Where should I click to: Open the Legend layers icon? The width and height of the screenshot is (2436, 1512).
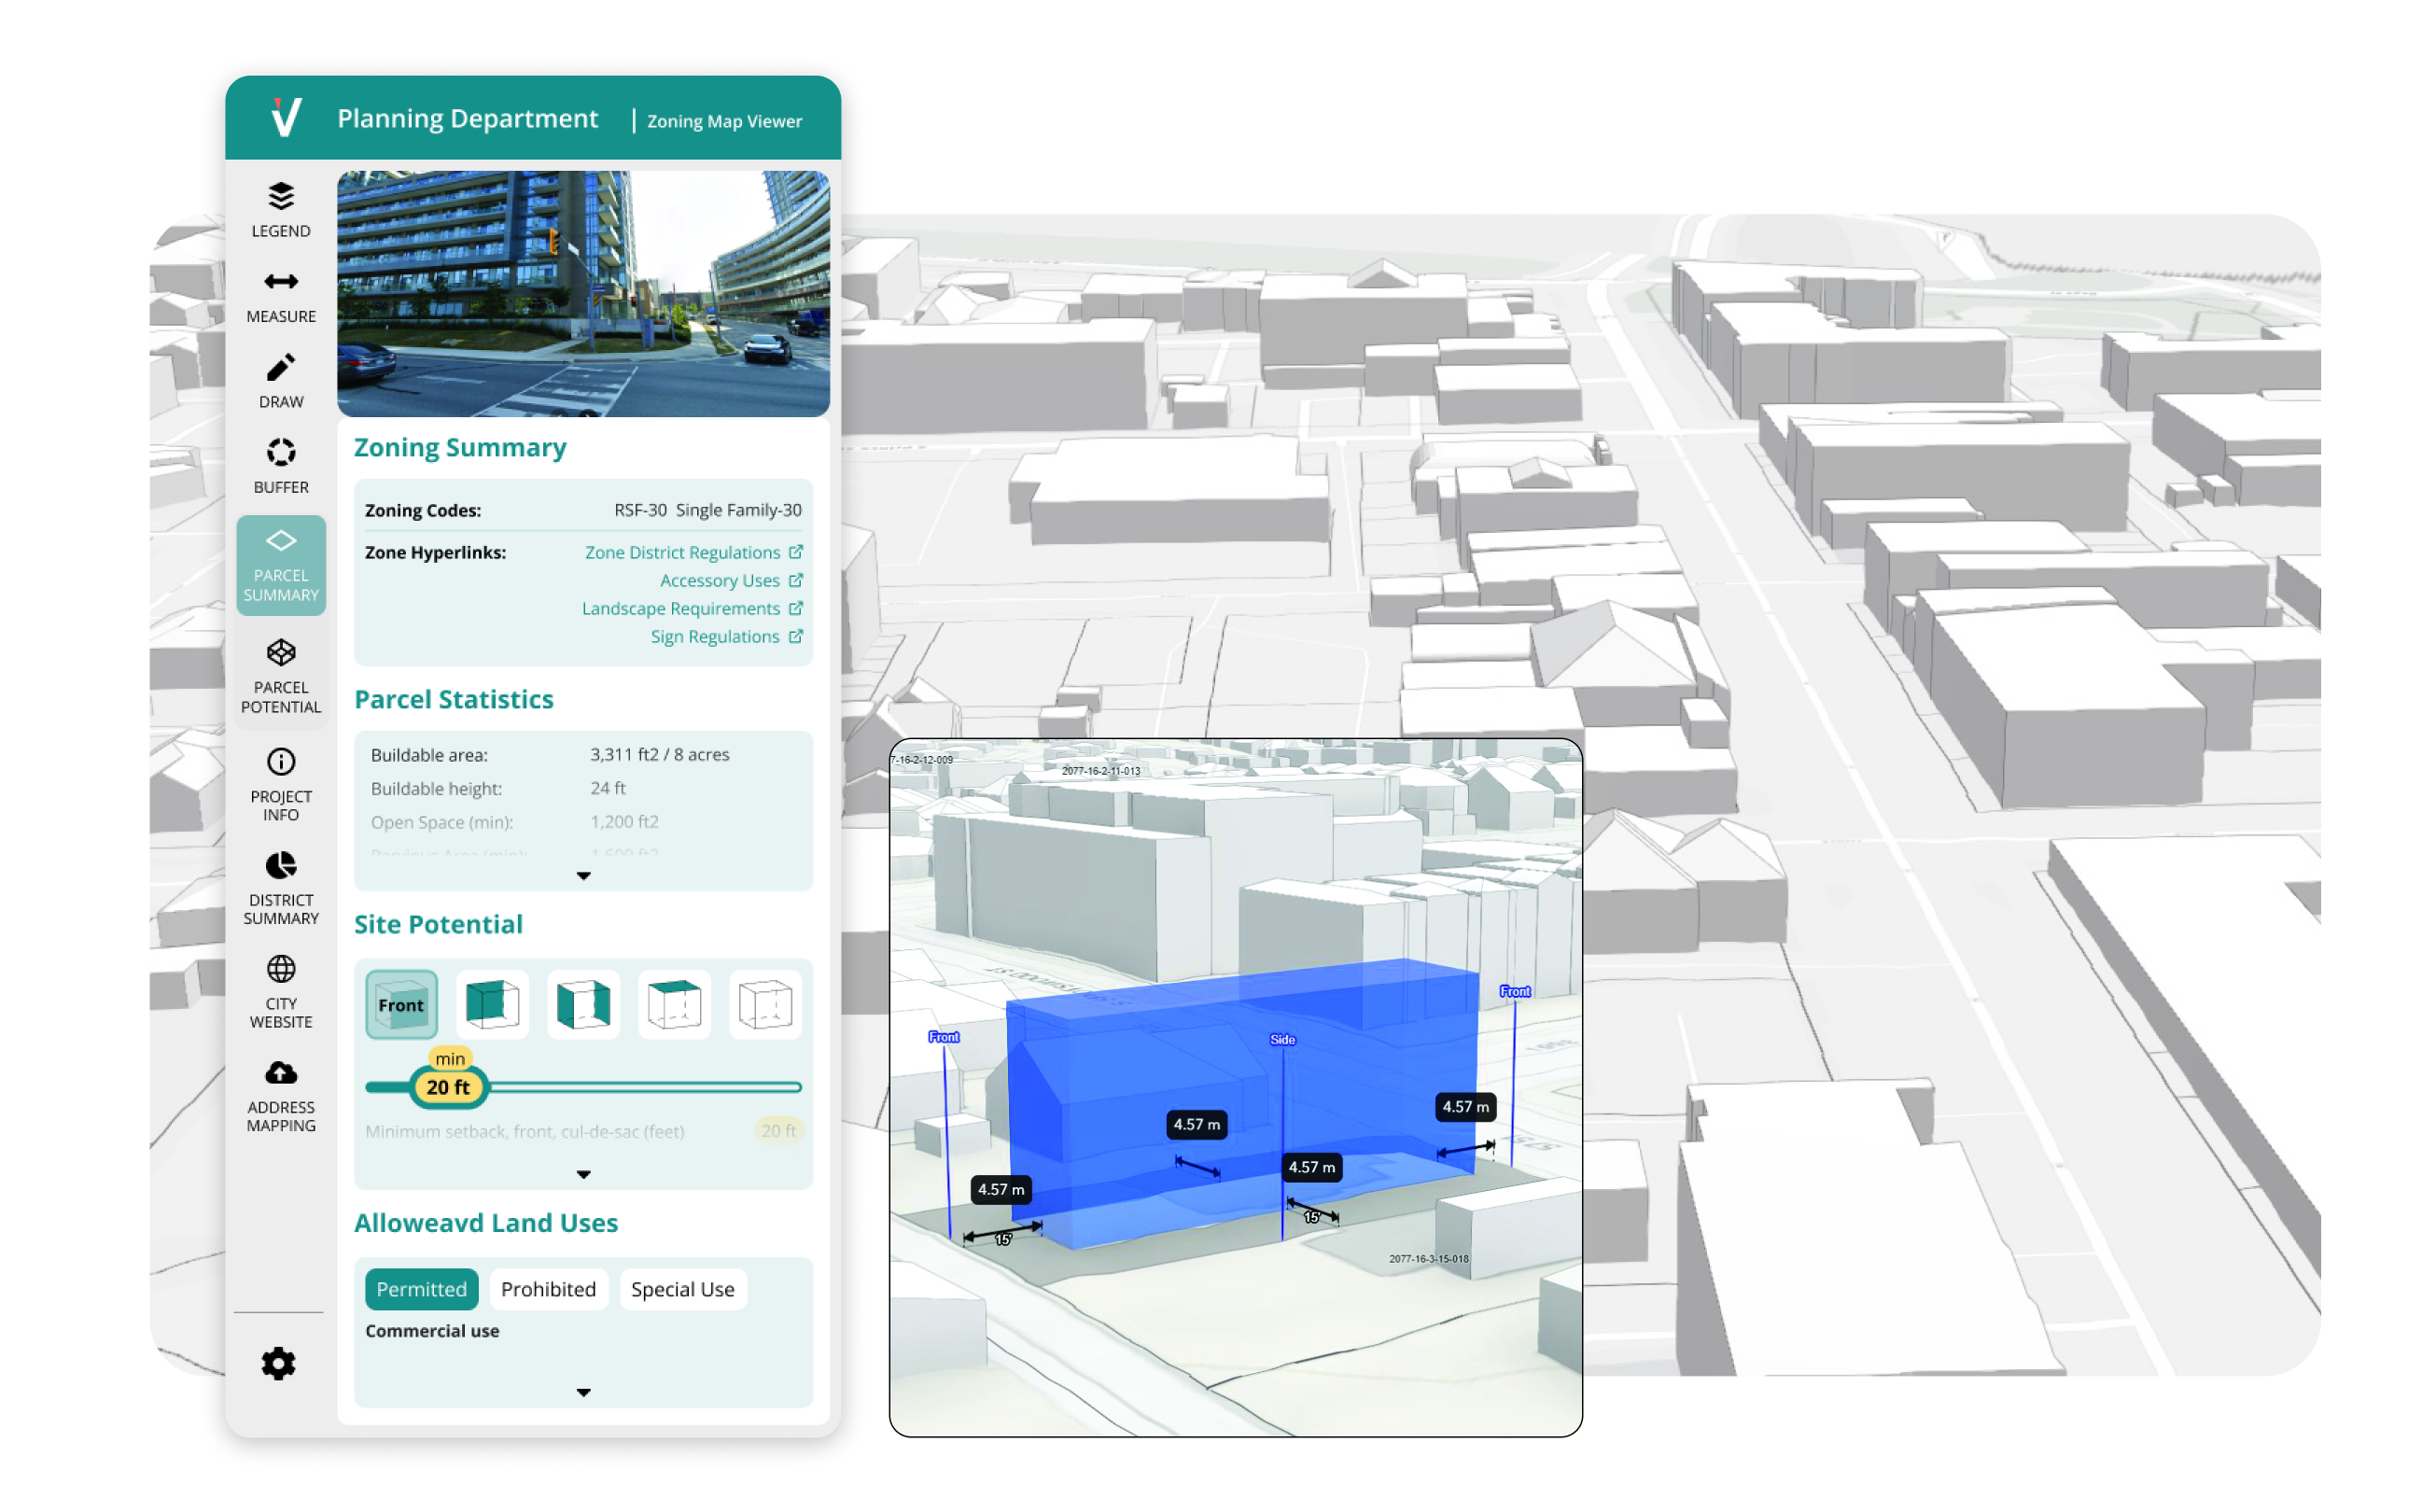(282, 197)
